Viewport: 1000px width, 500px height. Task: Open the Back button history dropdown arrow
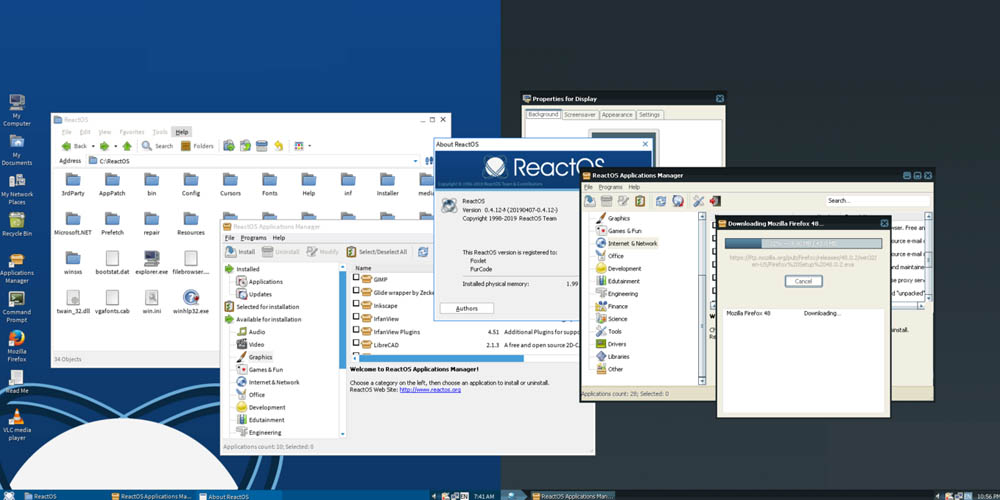(x=94, y=146)
